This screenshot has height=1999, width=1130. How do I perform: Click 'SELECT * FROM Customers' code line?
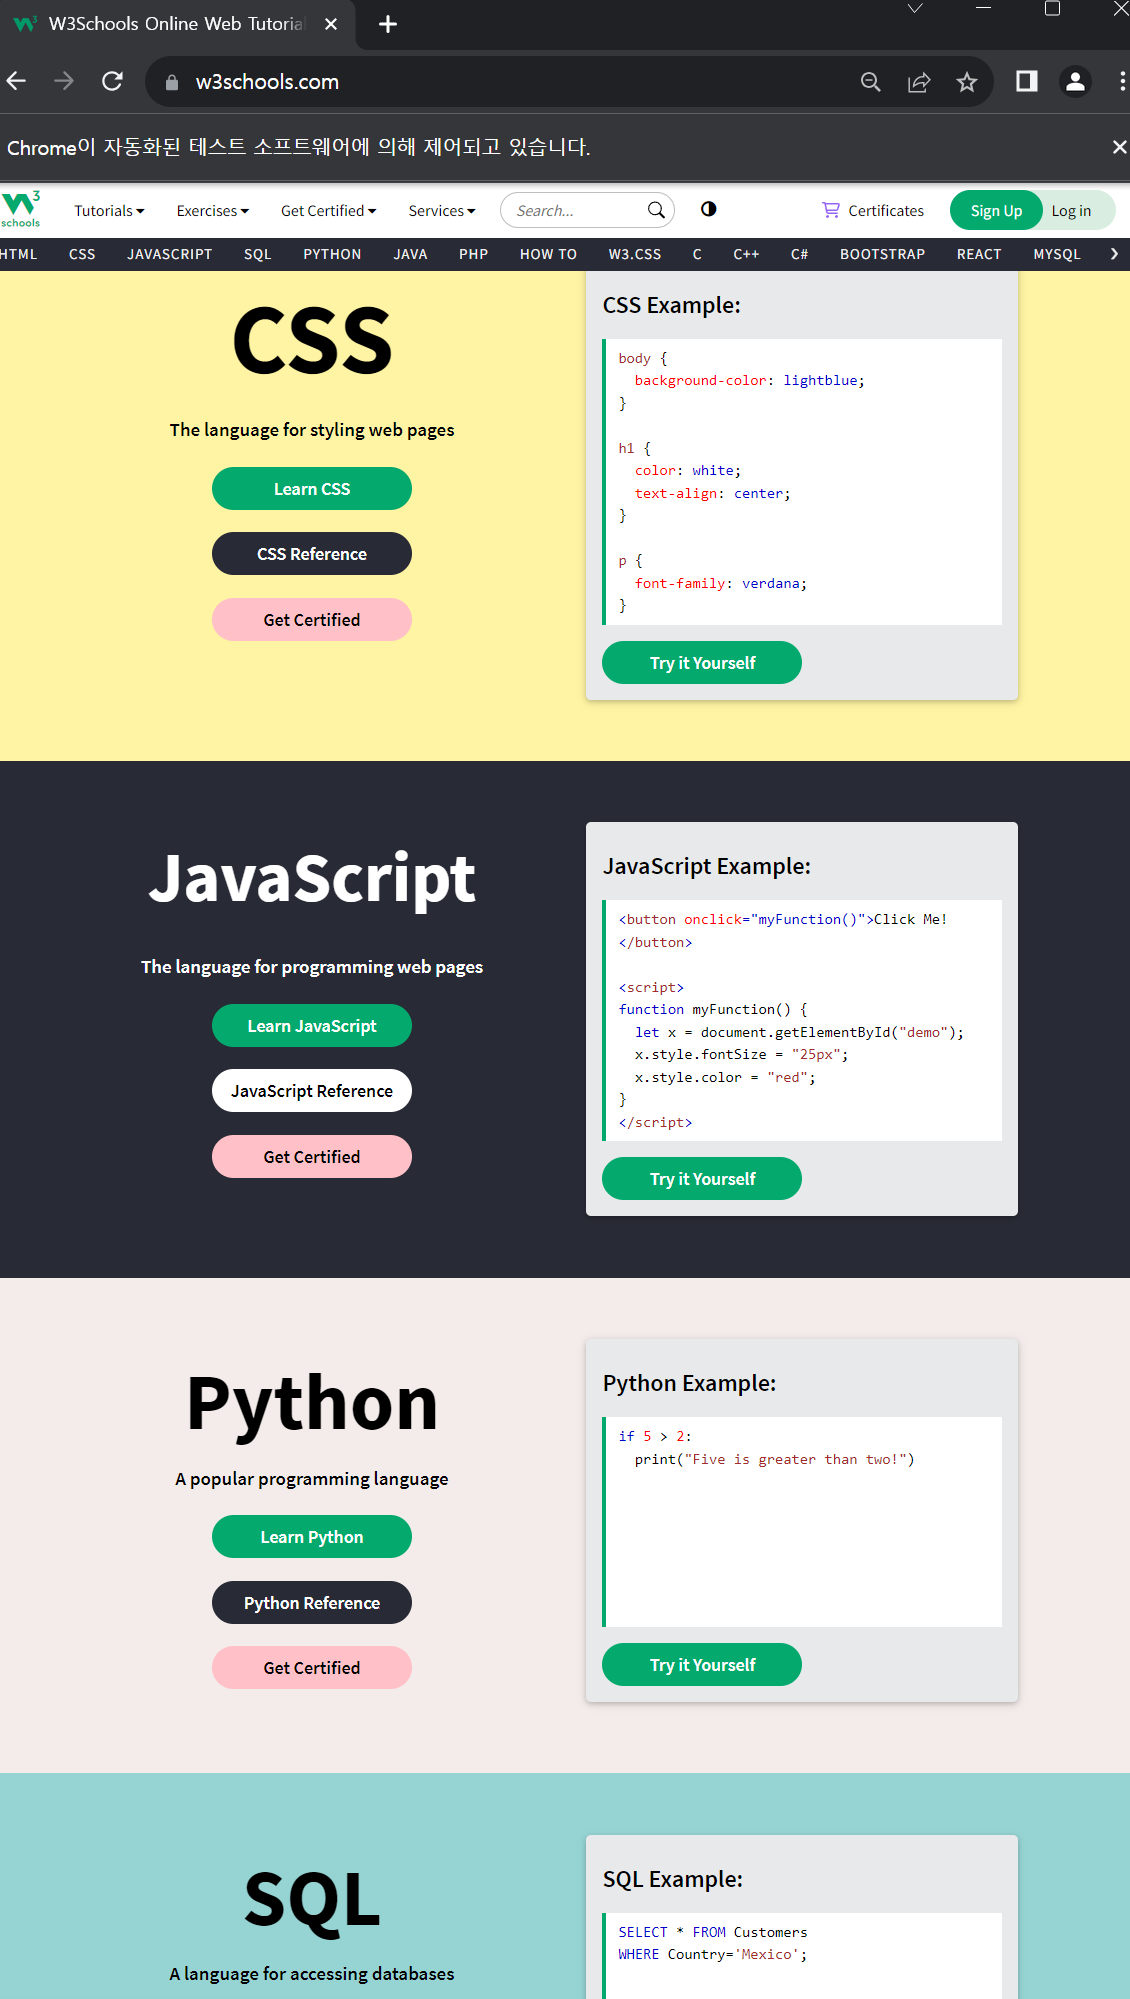713,1933
